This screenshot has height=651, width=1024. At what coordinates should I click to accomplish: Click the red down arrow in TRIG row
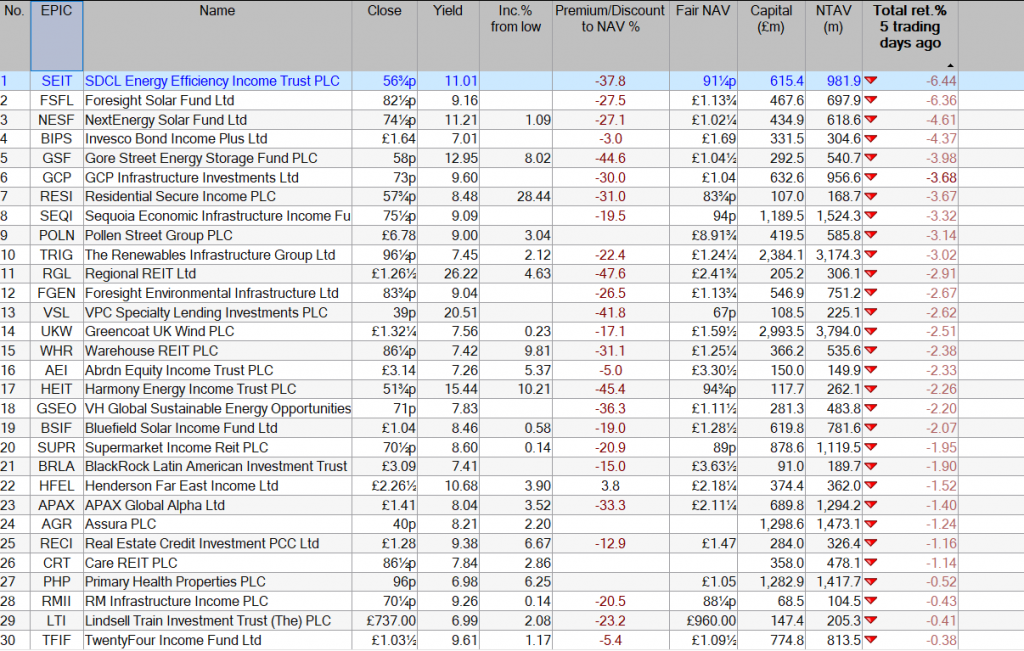(x=871, y=254)
